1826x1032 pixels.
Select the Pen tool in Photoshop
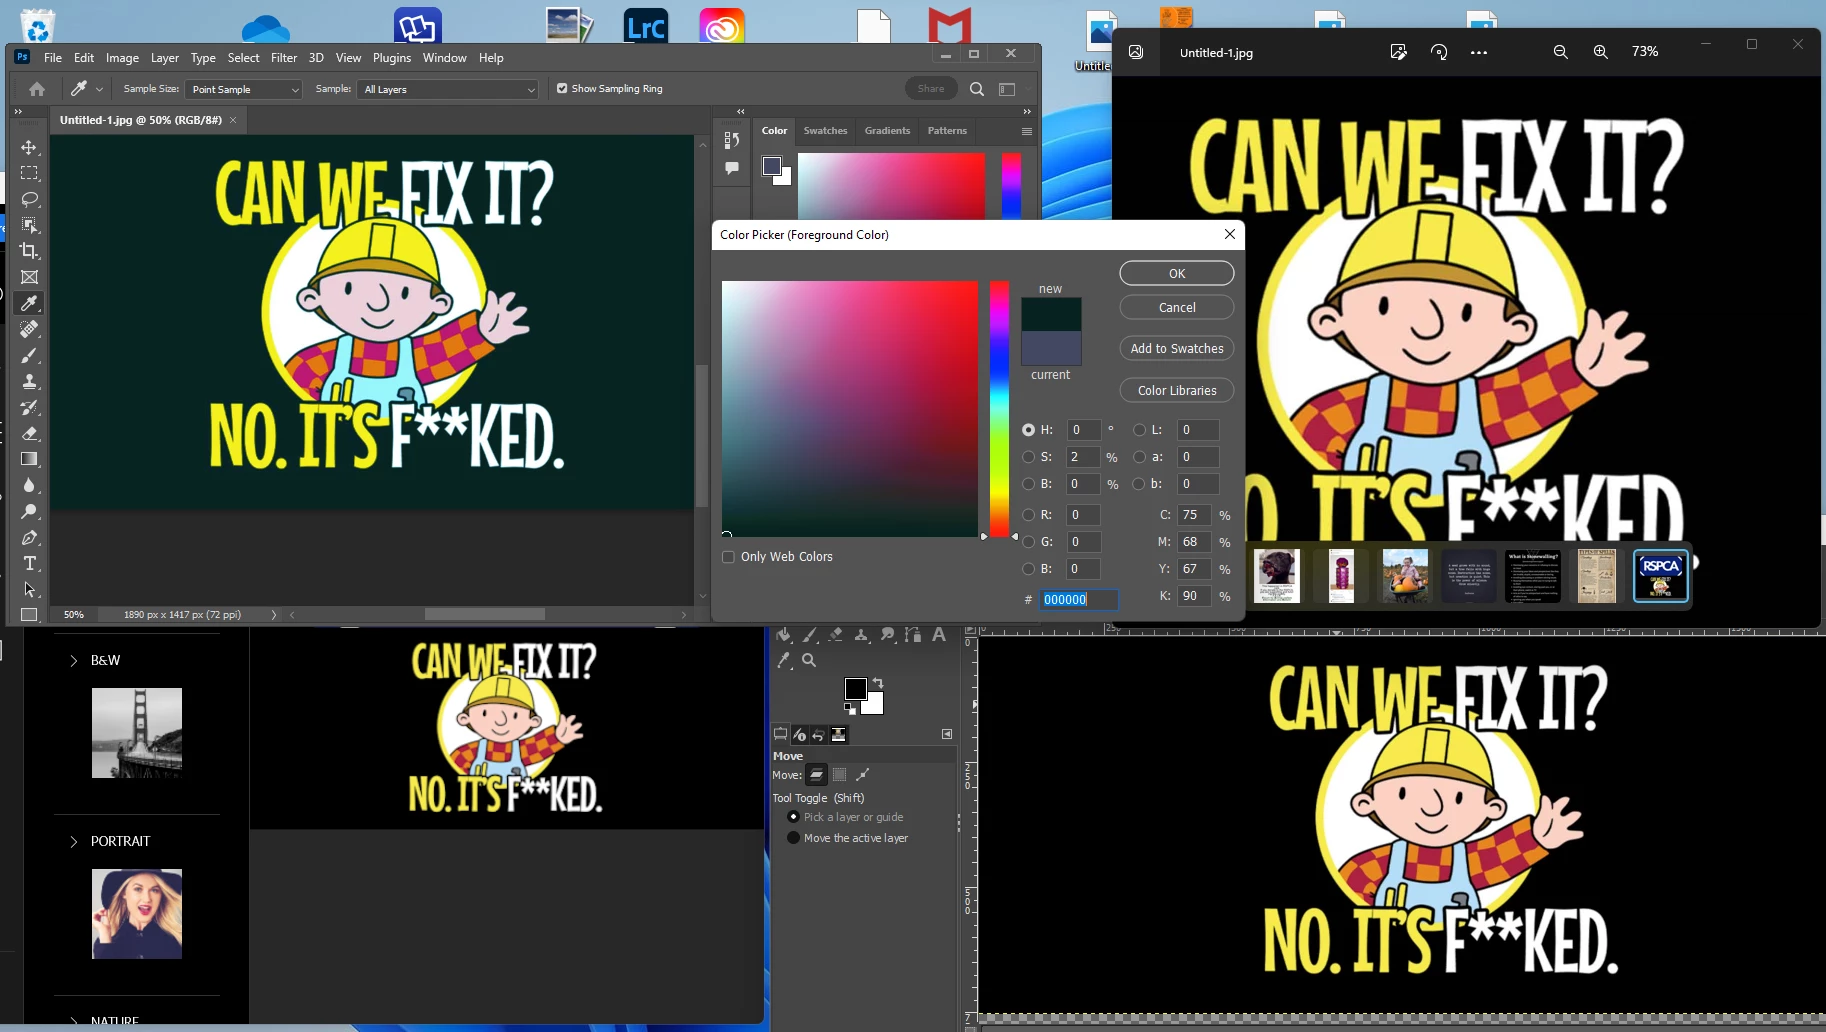29,537
